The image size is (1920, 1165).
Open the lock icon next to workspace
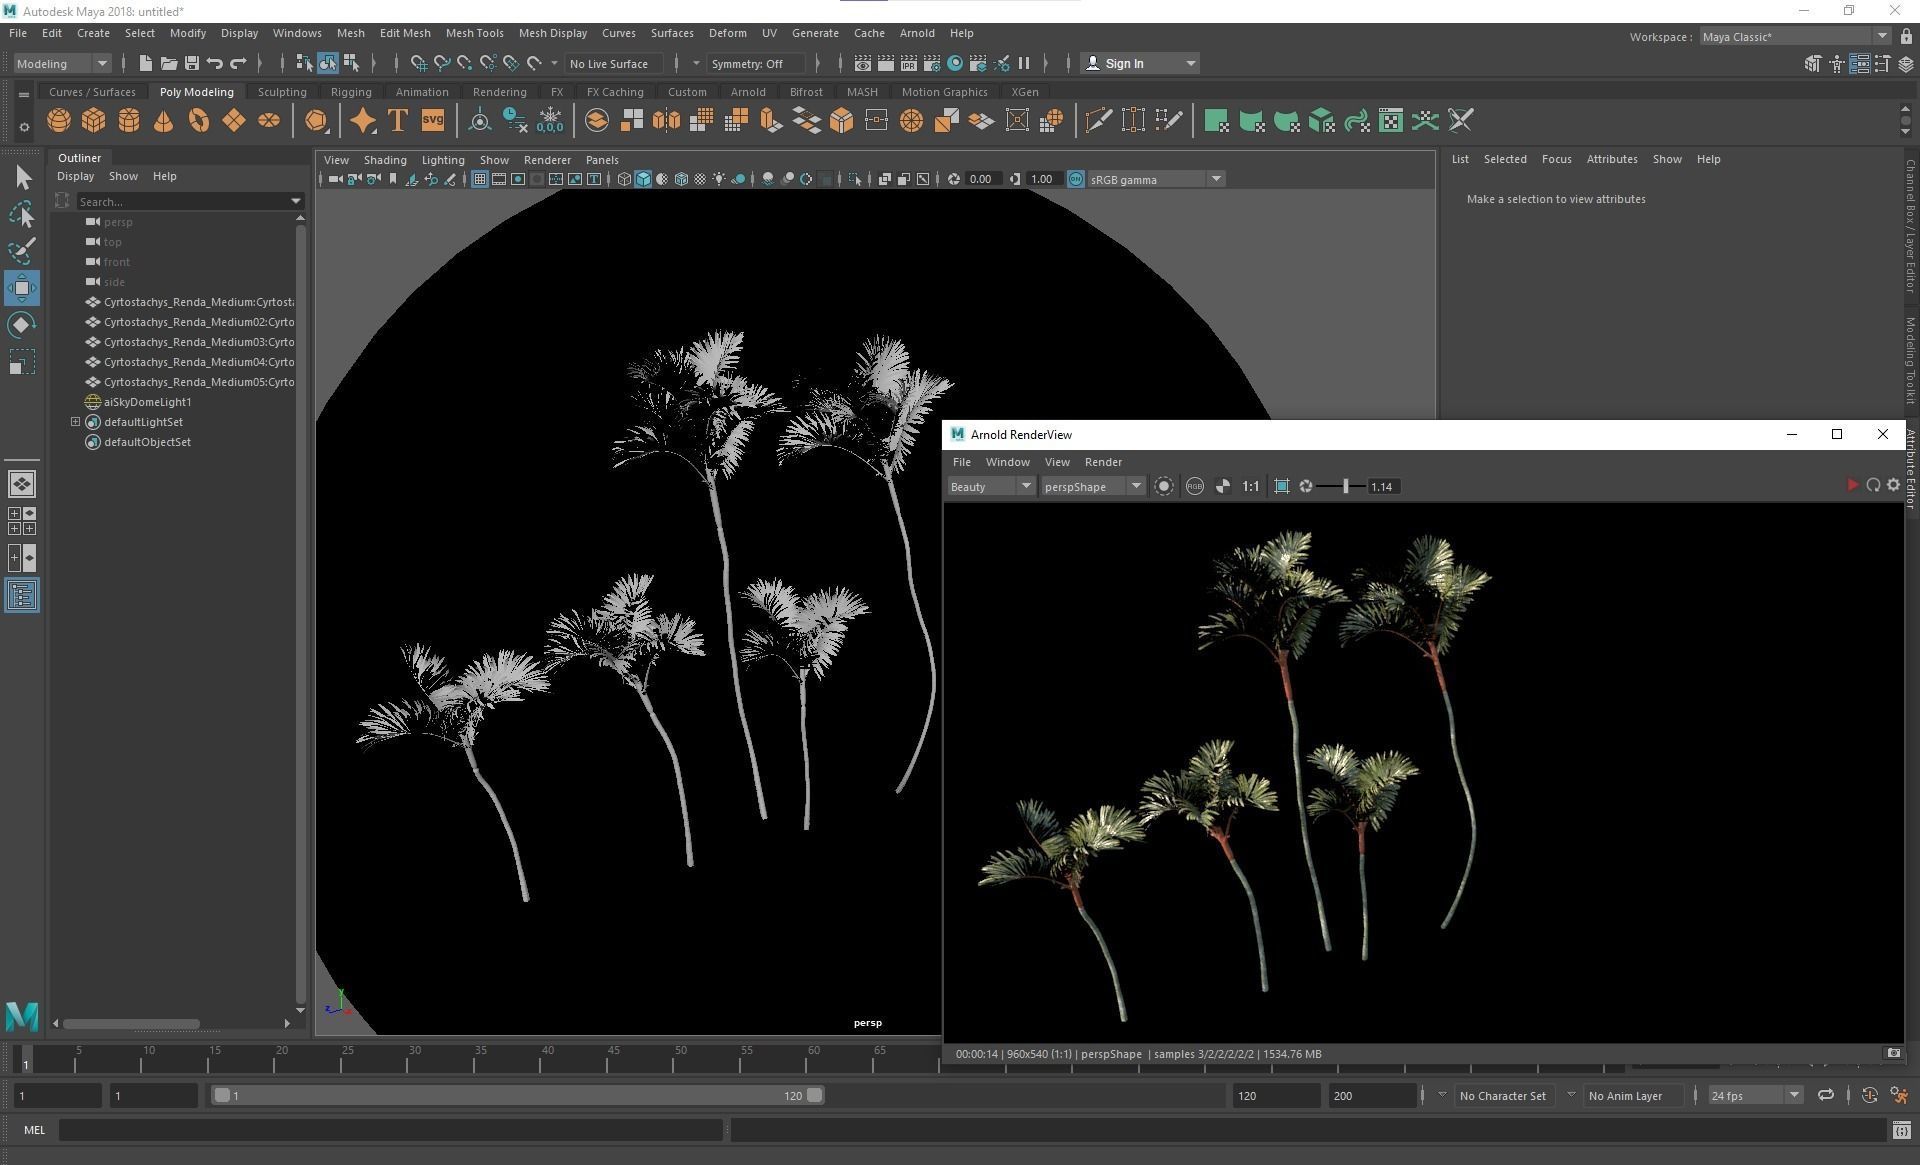[x=1906, y=37]
